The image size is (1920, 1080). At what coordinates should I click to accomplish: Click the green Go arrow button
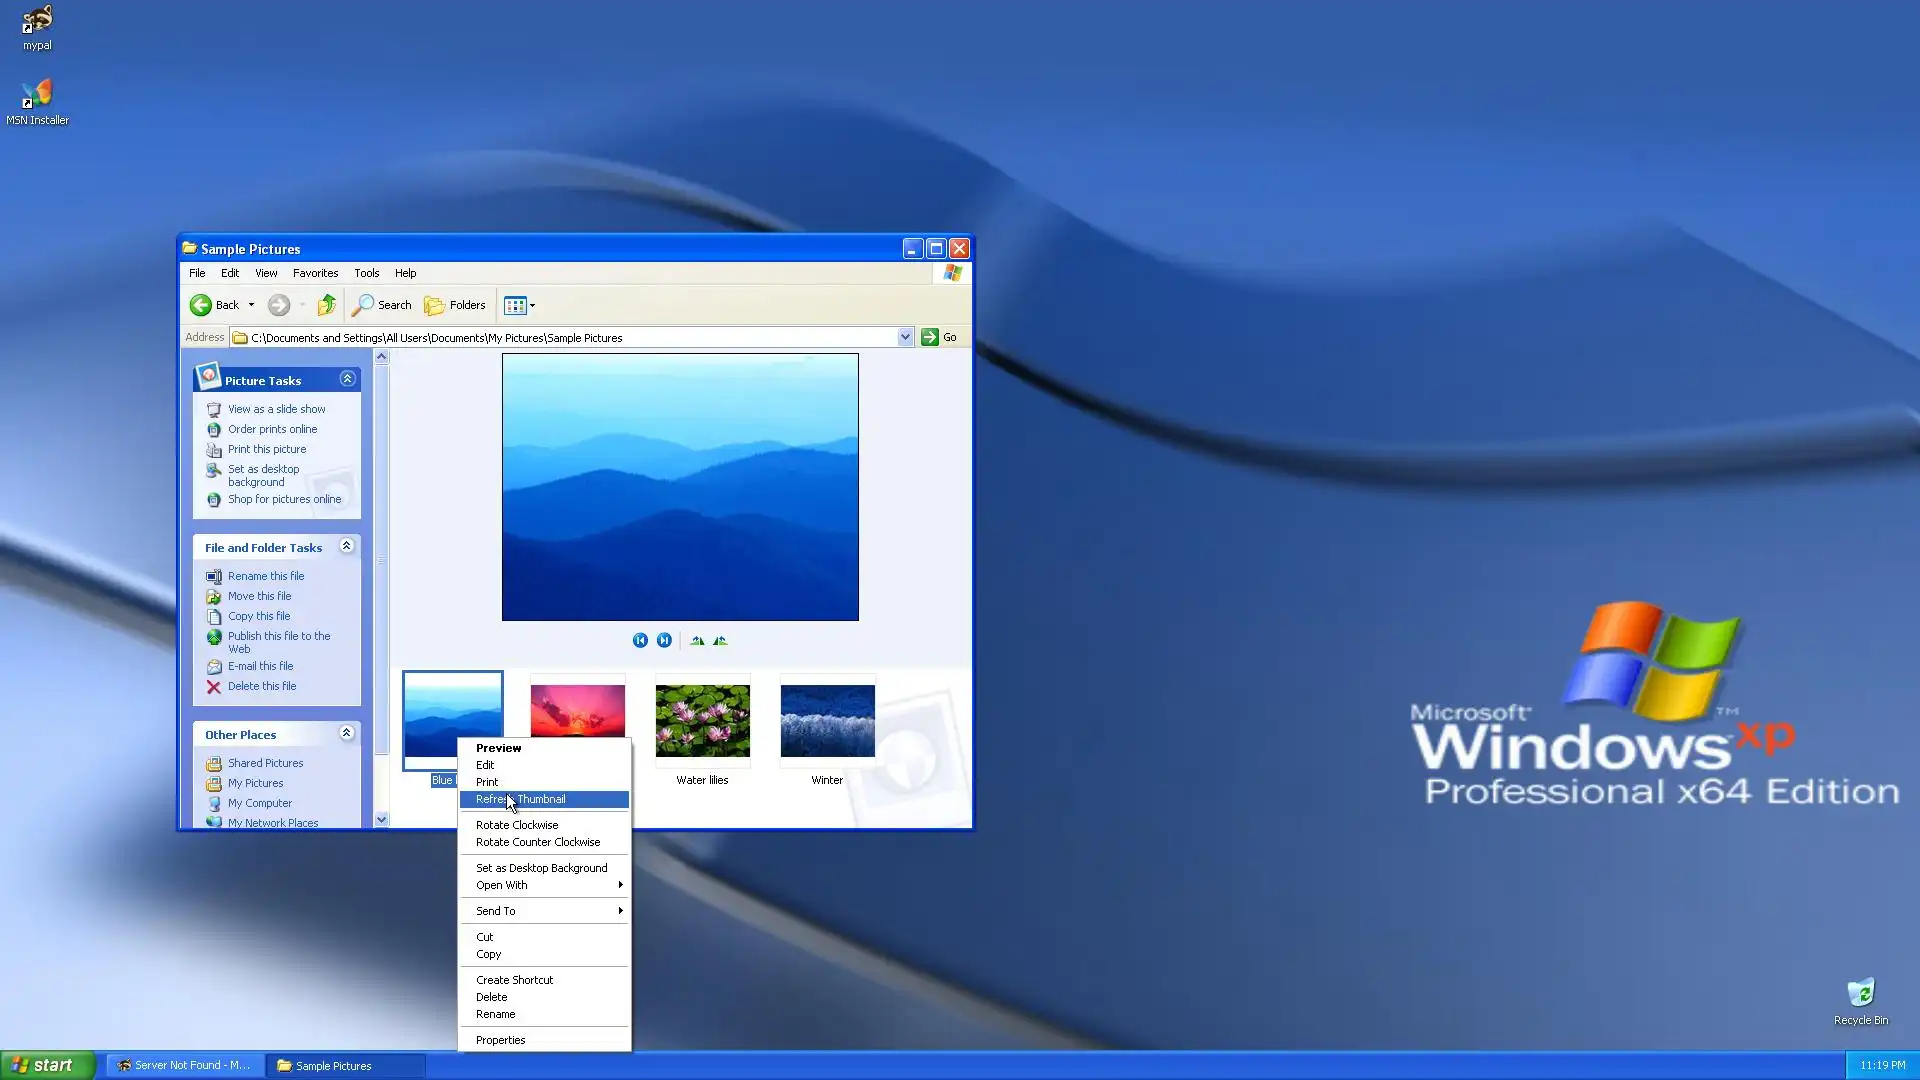930,337
